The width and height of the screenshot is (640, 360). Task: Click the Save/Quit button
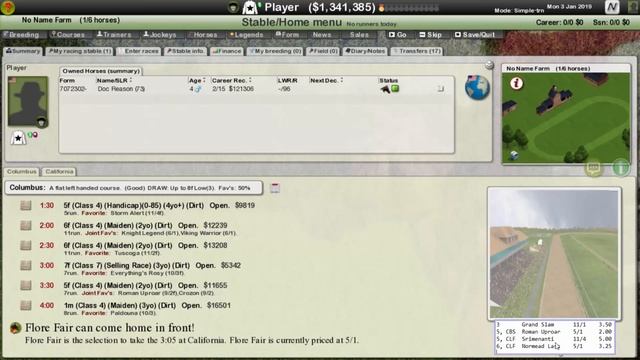475,35
